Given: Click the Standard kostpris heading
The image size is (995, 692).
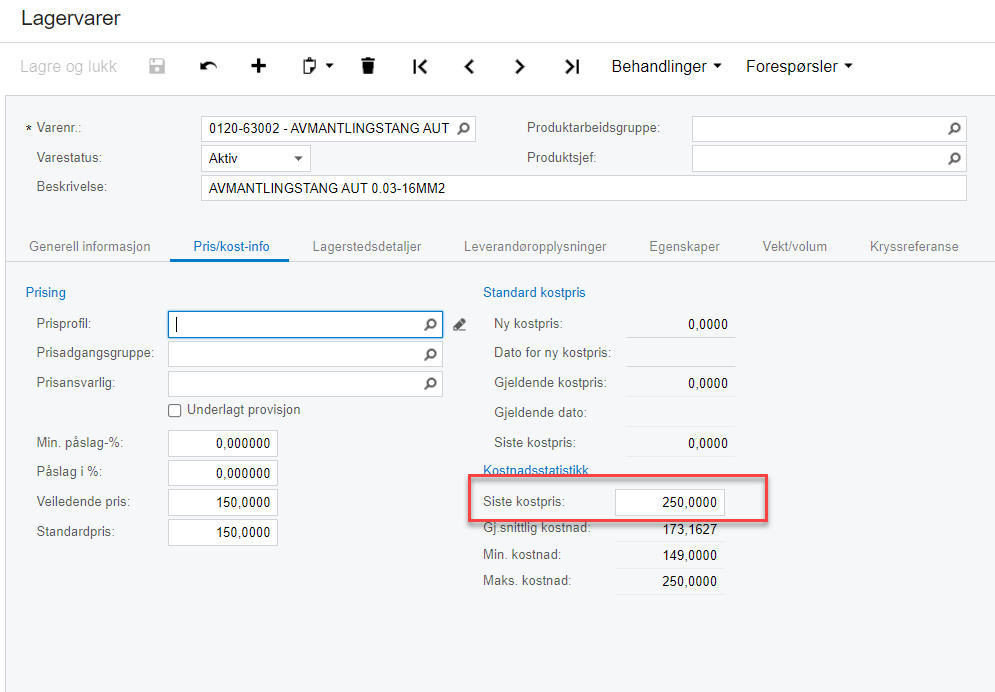Looking at the screenshot, I should [534, 292].
